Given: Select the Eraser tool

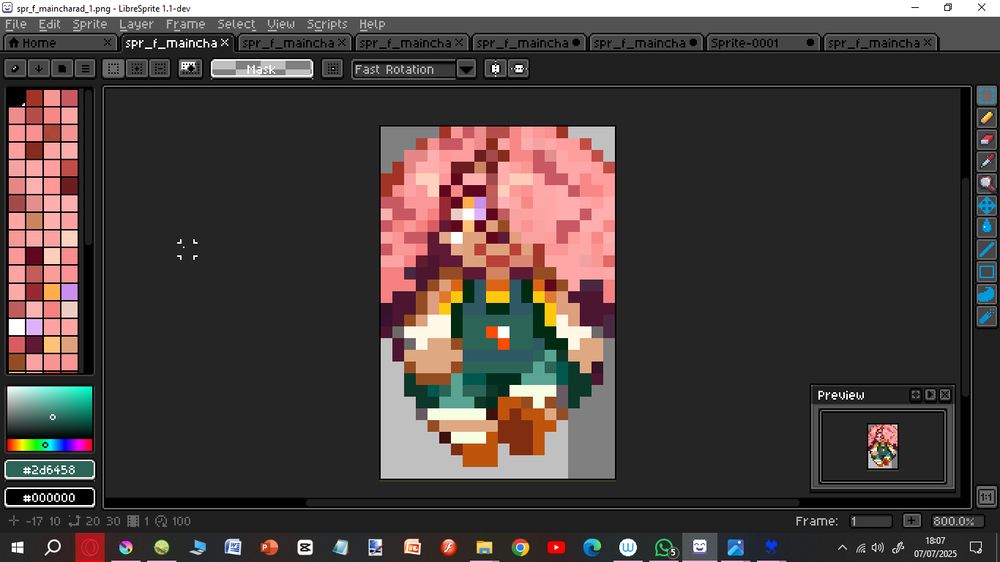Looking at the screenshot, I should click(x=986, y=140).
